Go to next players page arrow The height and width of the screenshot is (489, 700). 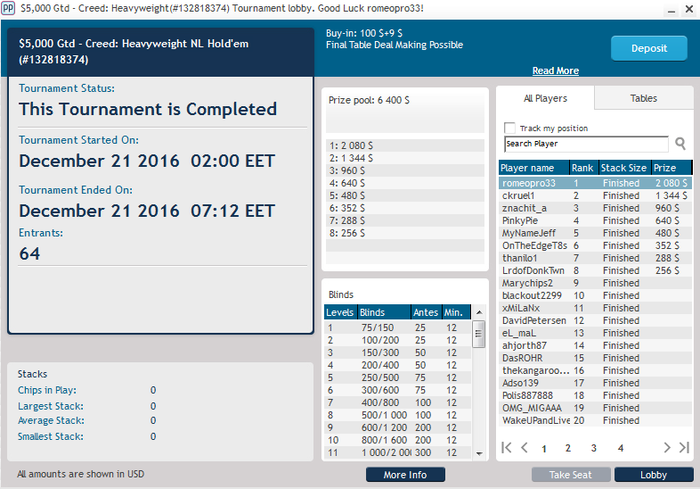click(667, 447)
